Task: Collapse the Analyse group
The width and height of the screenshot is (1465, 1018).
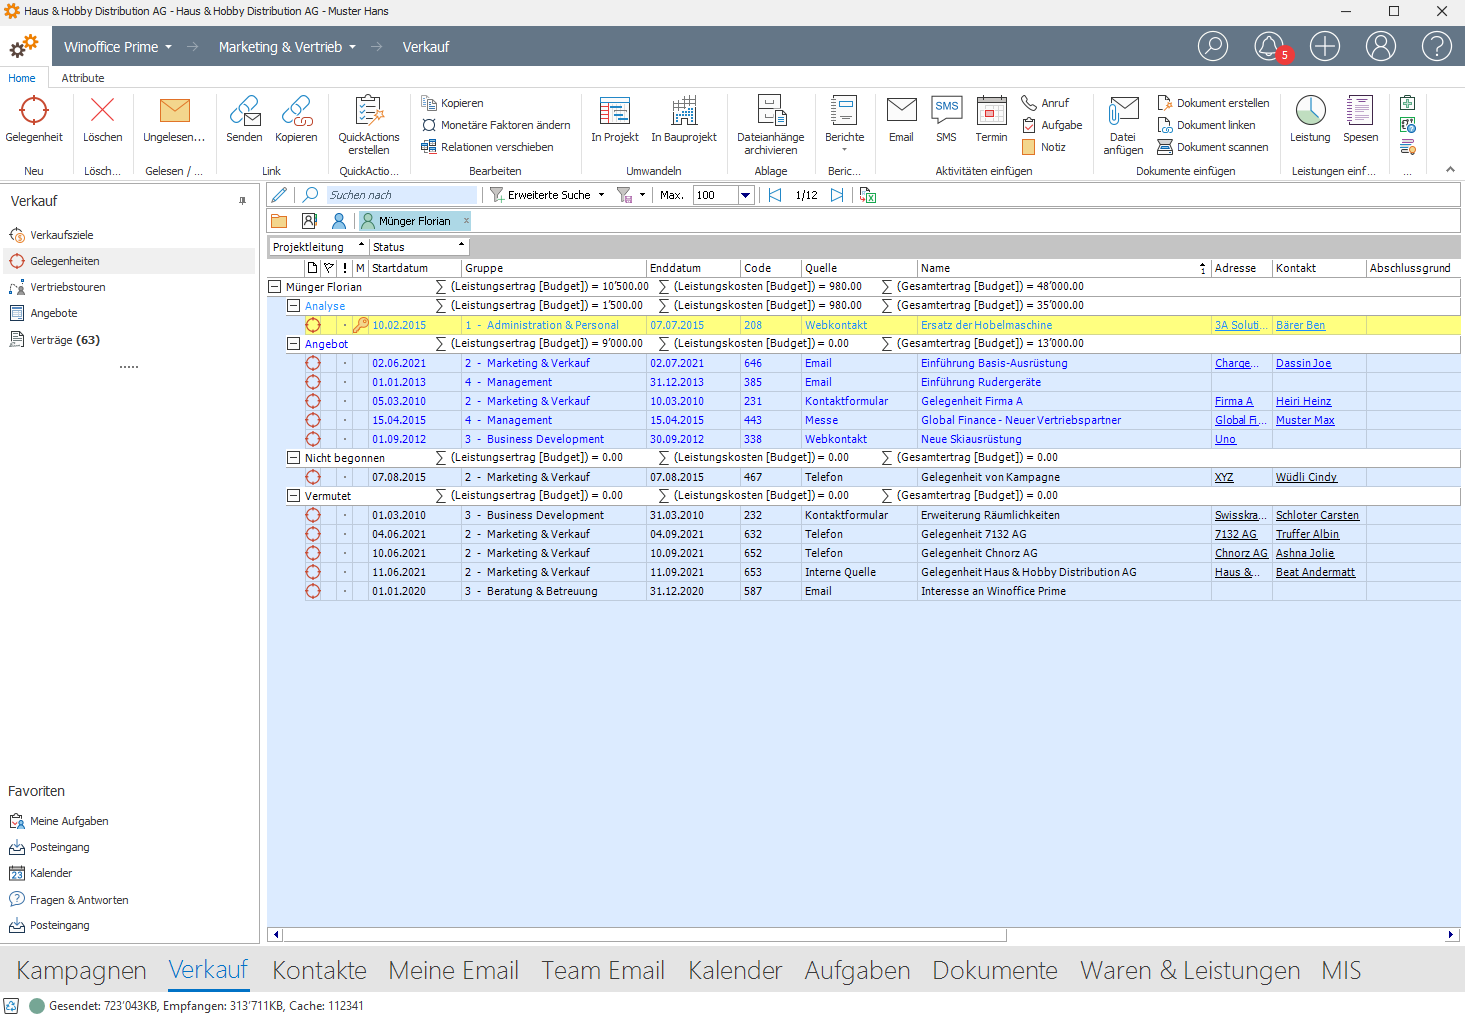Action: point(293,305)
